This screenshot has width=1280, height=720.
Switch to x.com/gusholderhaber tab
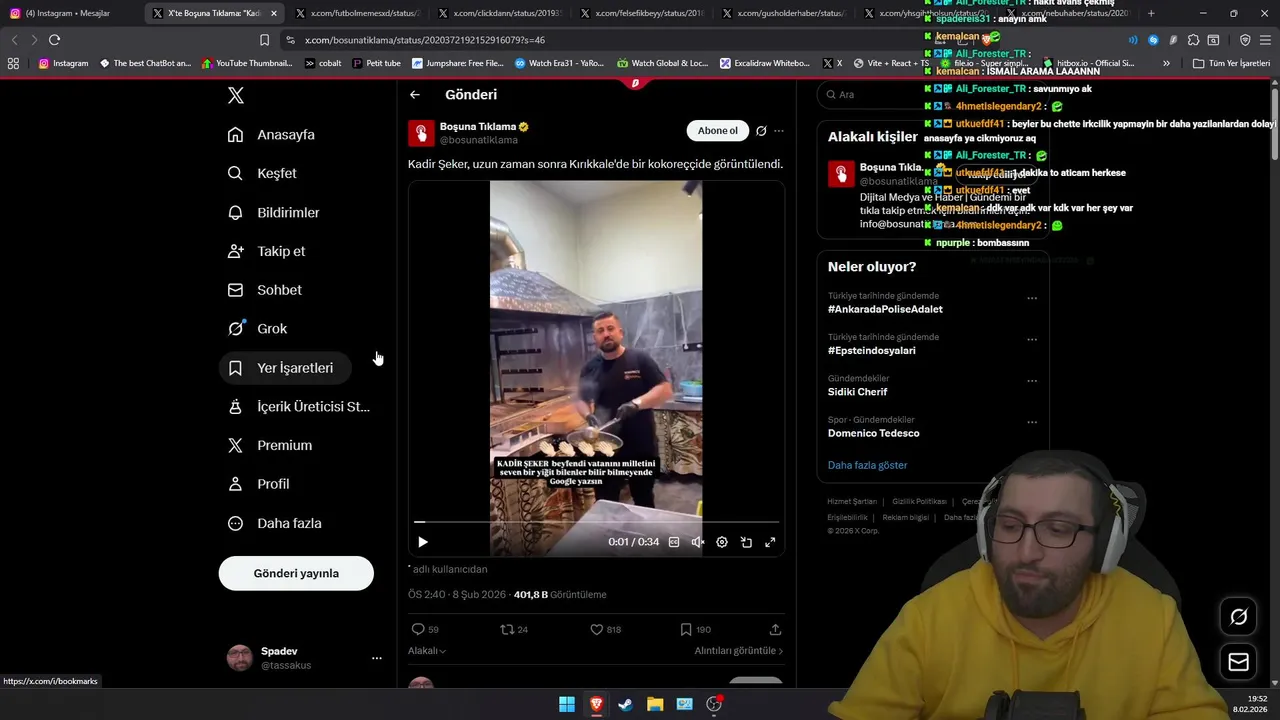(x=784, y=13)
